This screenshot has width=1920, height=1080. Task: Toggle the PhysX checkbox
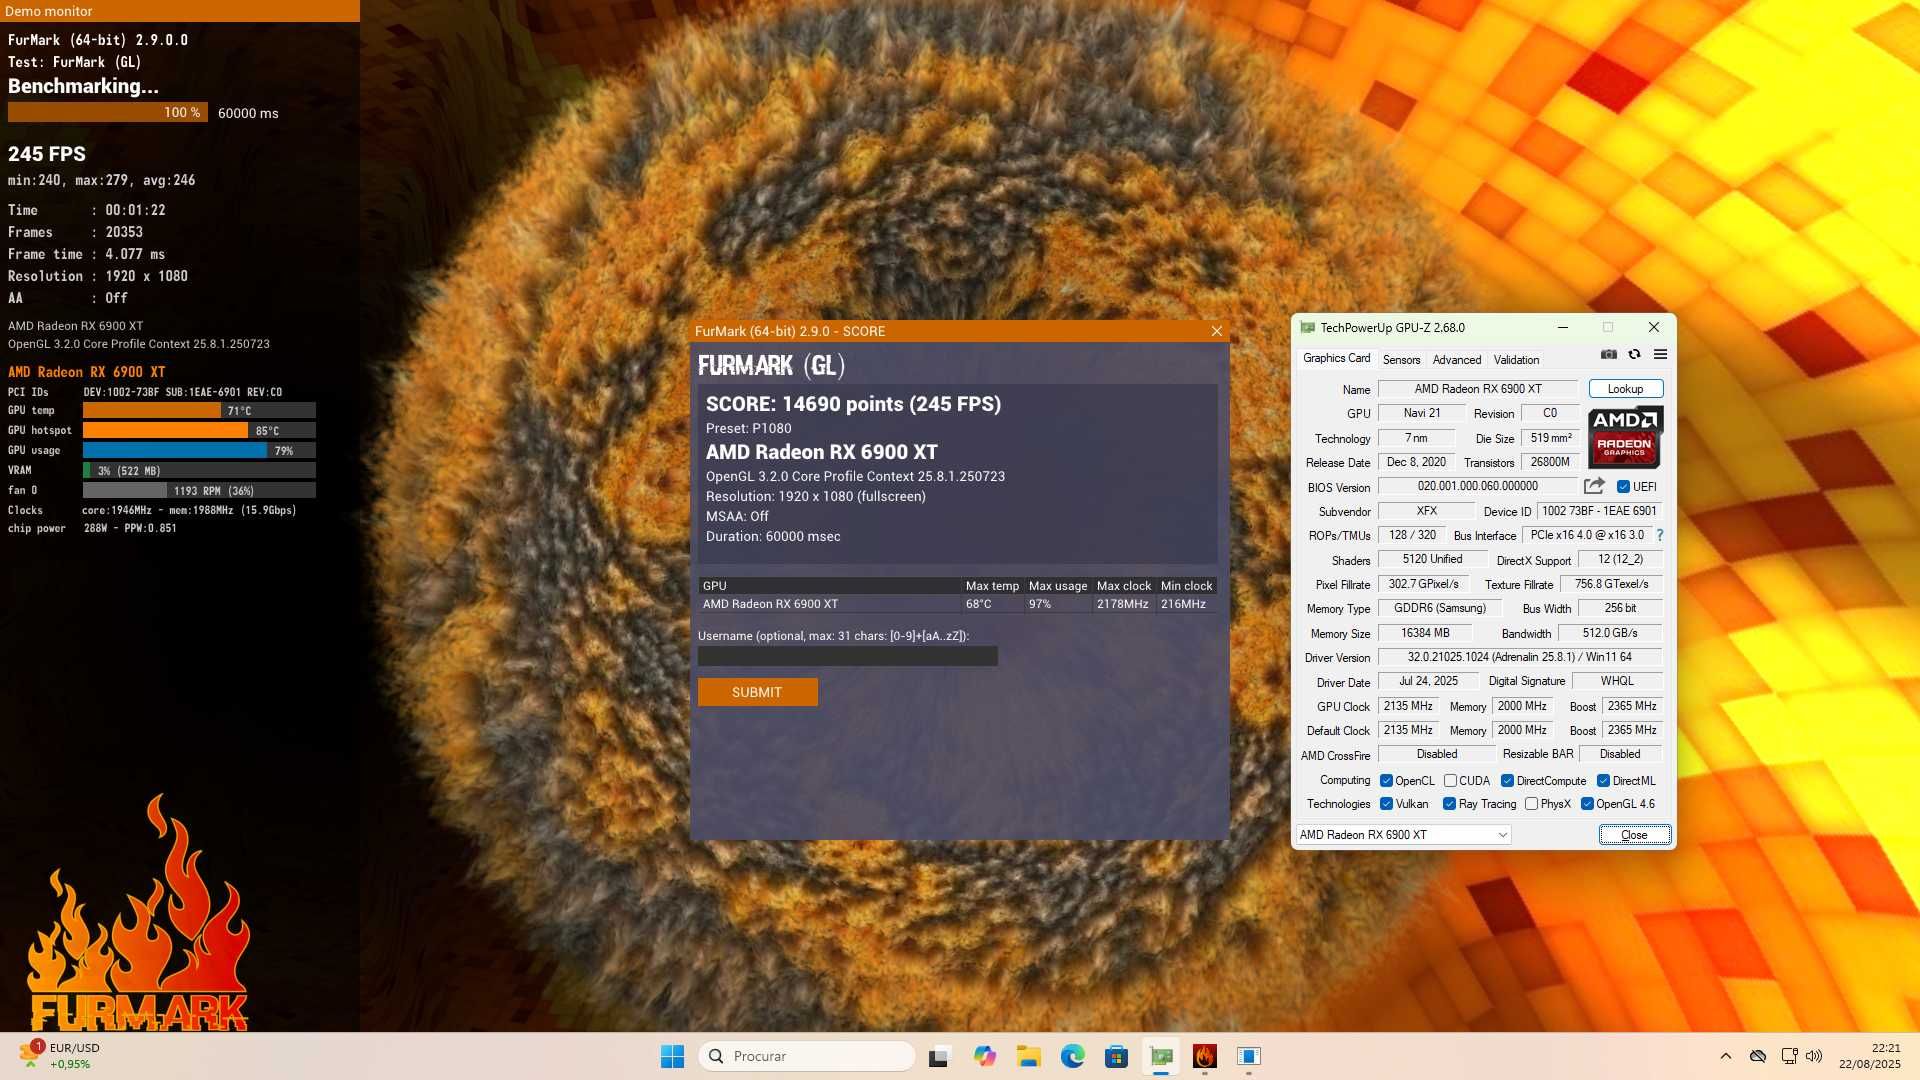pyautogui.click(x=1531, y=804)
